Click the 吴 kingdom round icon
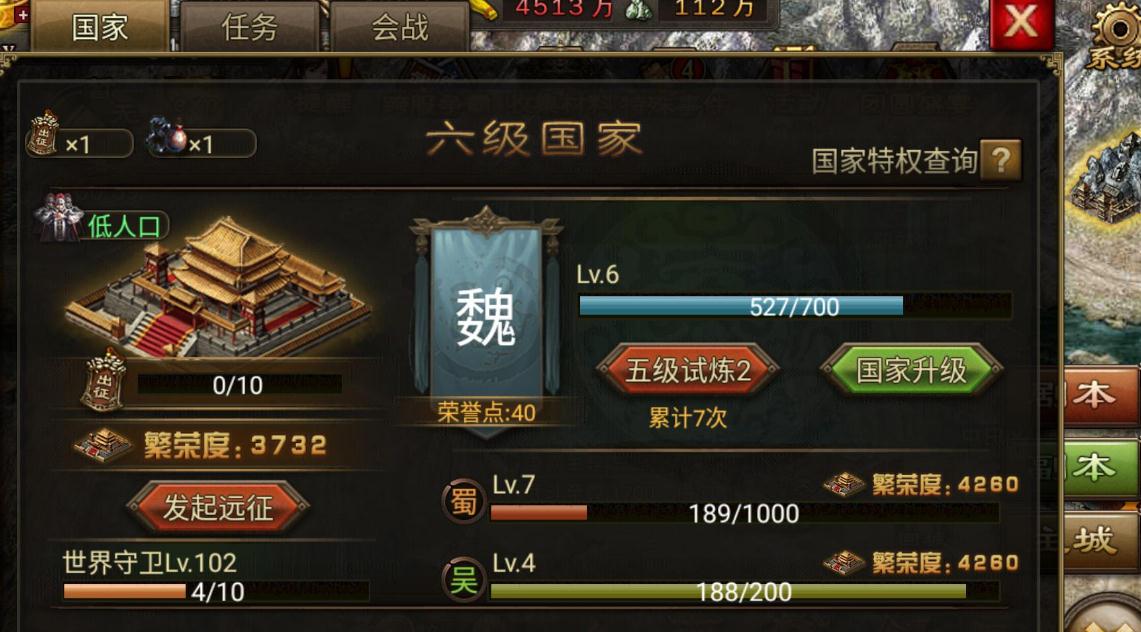The image size is (1141, 632). coord(463,580)
